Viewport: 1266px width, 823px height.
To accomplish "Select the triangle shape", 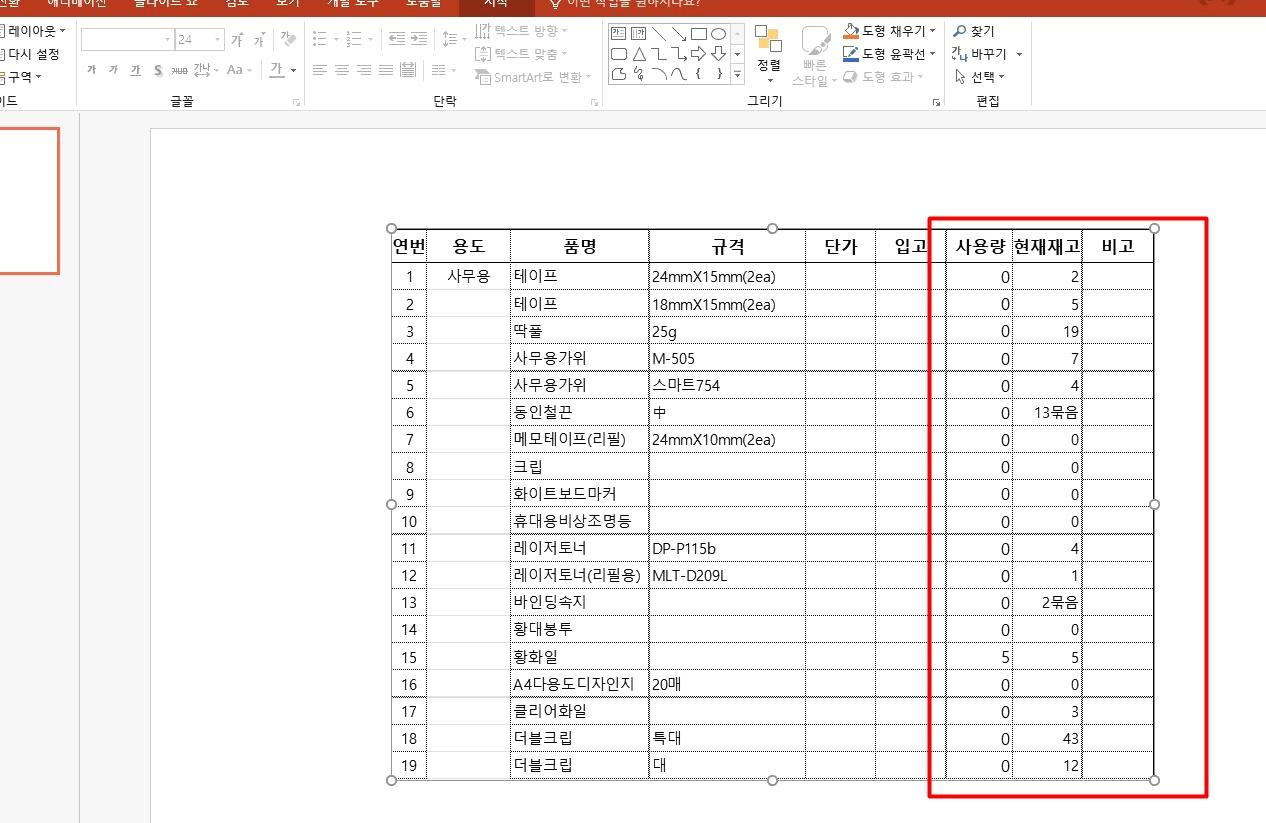I will click(x=639, y=54).
